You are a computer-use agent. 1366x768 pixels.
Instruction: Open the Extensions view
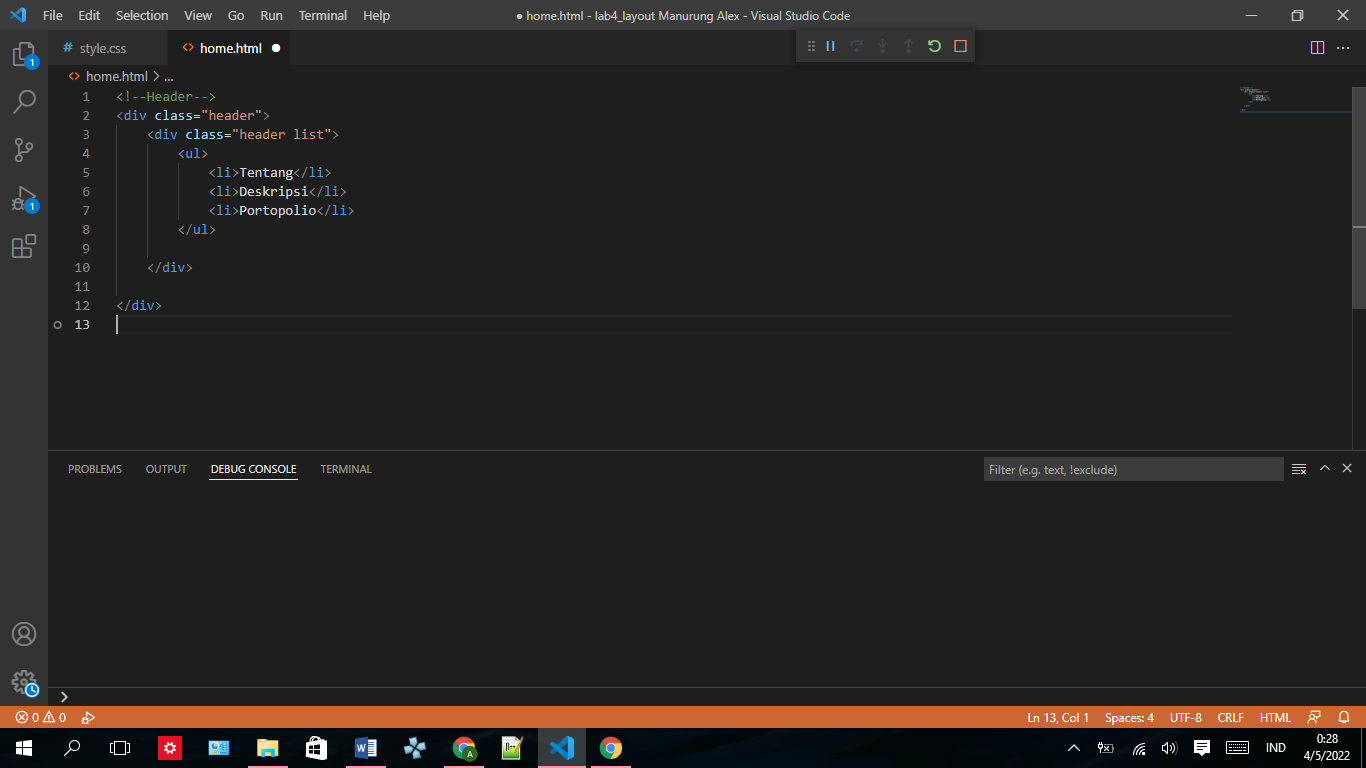coord(24,246)
